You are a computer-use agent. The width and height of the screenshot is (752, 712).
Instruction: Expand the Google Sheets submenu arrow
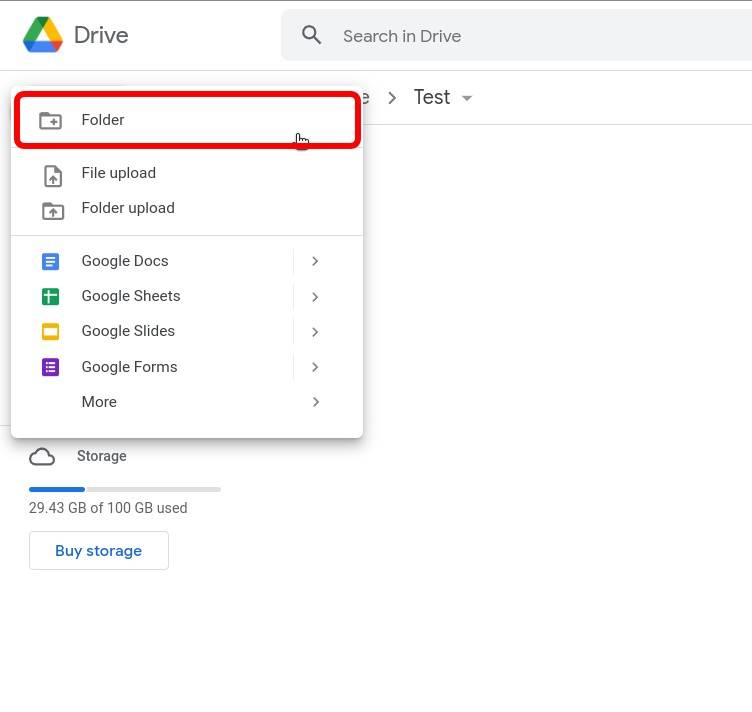click(x=315, y=297)
